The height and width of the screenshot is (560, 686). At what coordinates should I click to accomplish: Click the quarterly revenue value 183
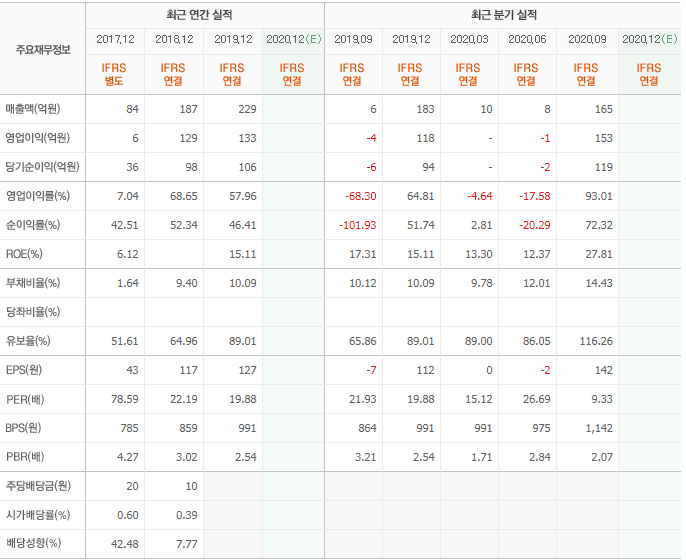[425, 109]
